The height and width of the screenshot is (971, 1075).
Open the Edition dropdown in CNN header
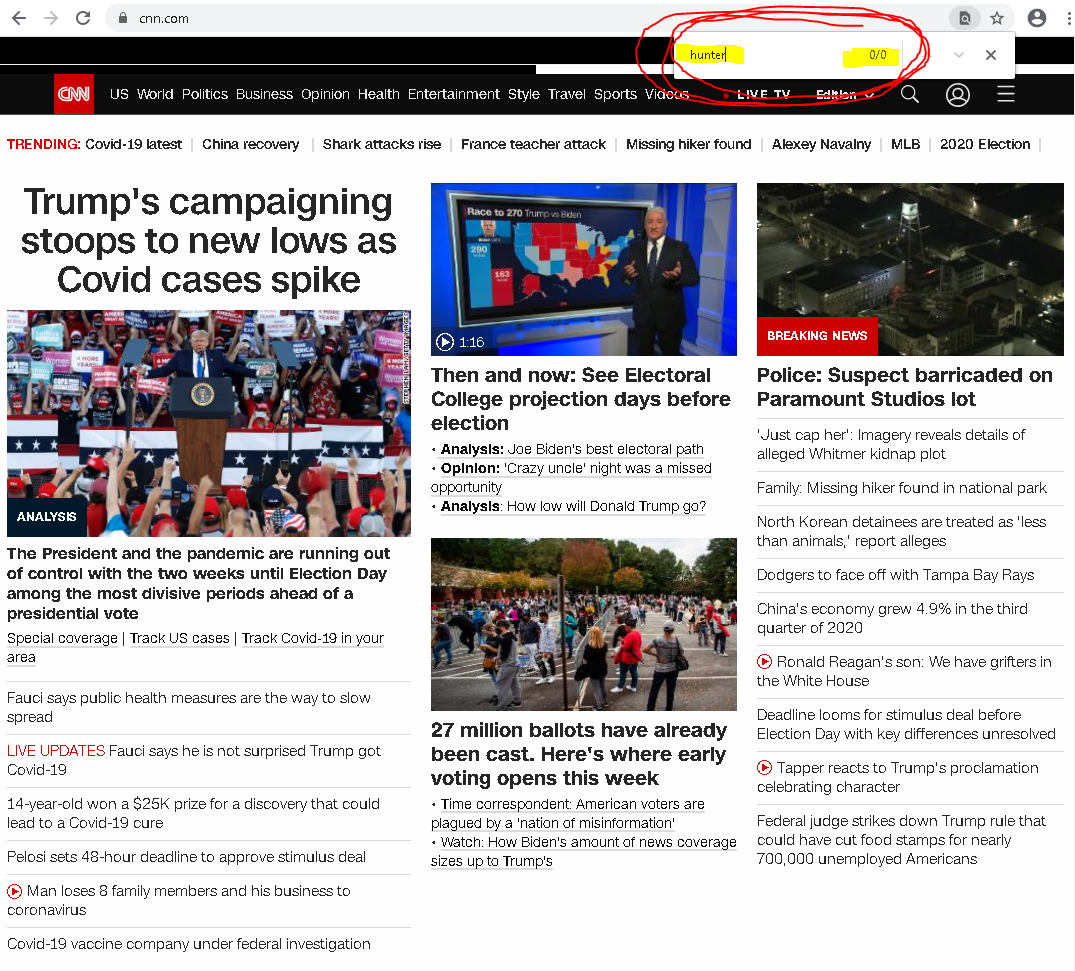pyautogui.click(x=845, y=94)
